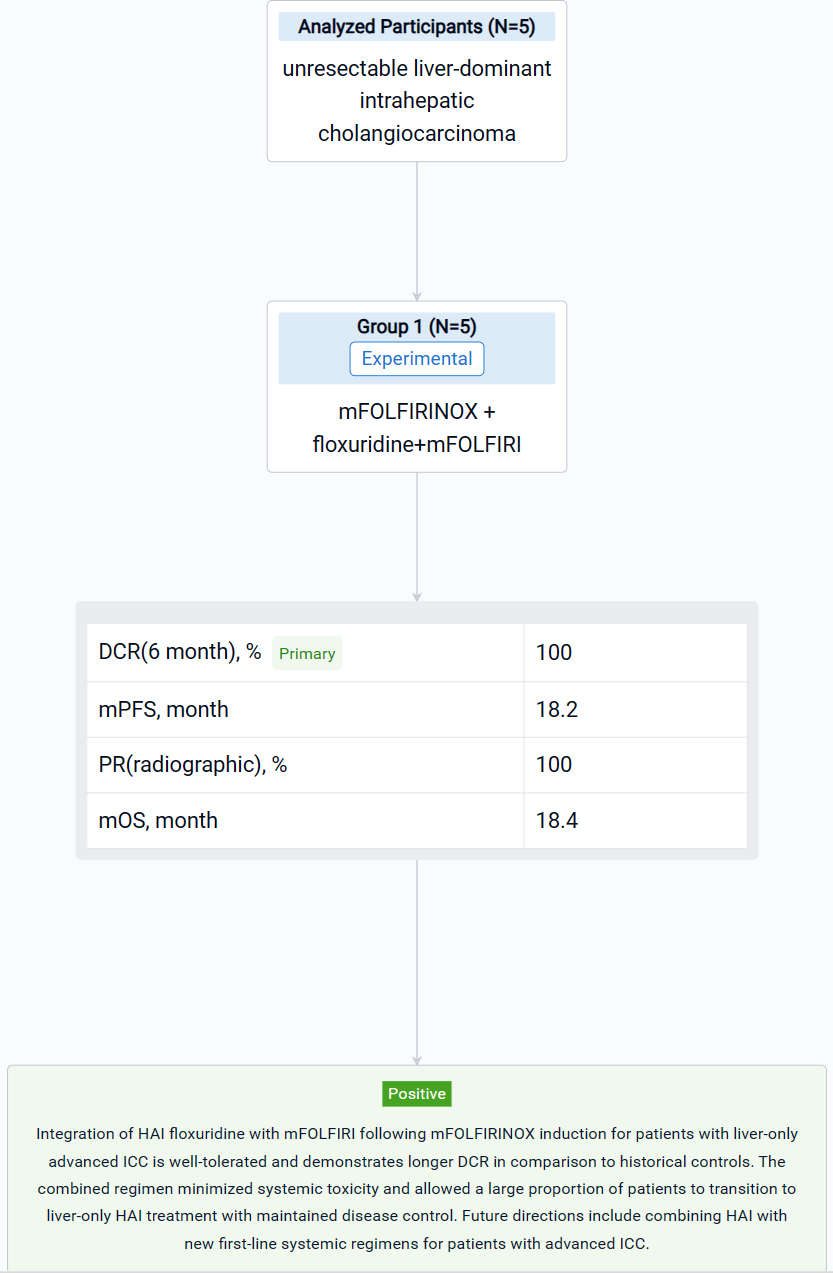Click arrowhead pointing to Group 1 box

pyautogui.click(x=417, y=296)
